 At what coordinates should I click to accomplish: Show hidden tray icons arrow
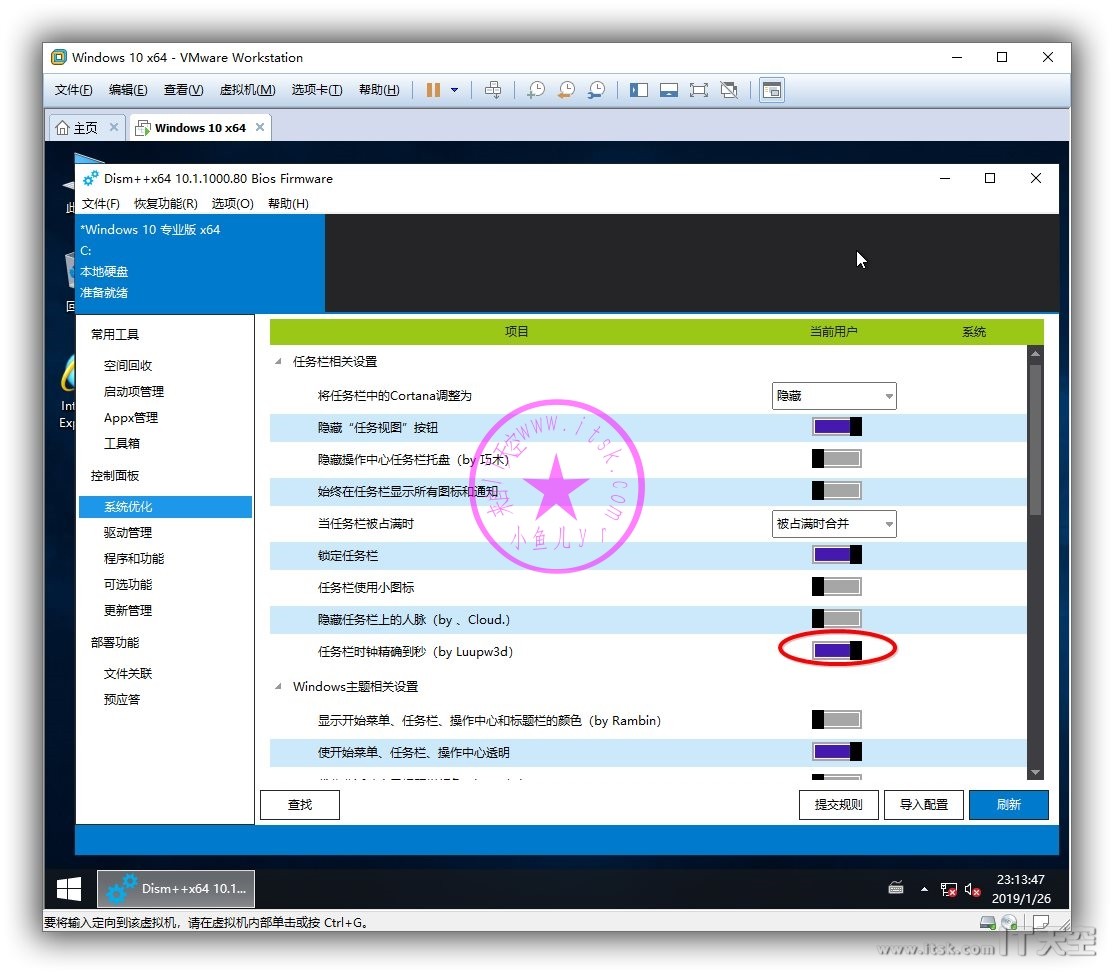click(x=924, y=889)
